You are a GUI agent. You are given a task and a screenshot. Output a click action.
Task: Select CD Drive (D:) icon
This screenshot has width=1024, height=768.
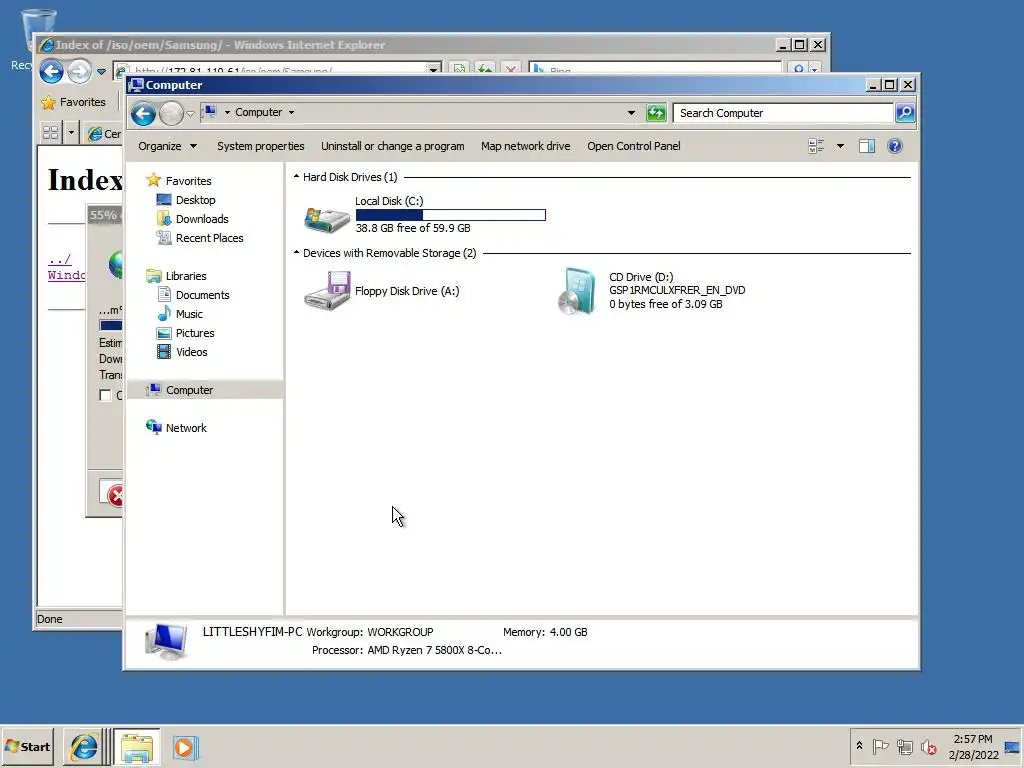point(577,291)
